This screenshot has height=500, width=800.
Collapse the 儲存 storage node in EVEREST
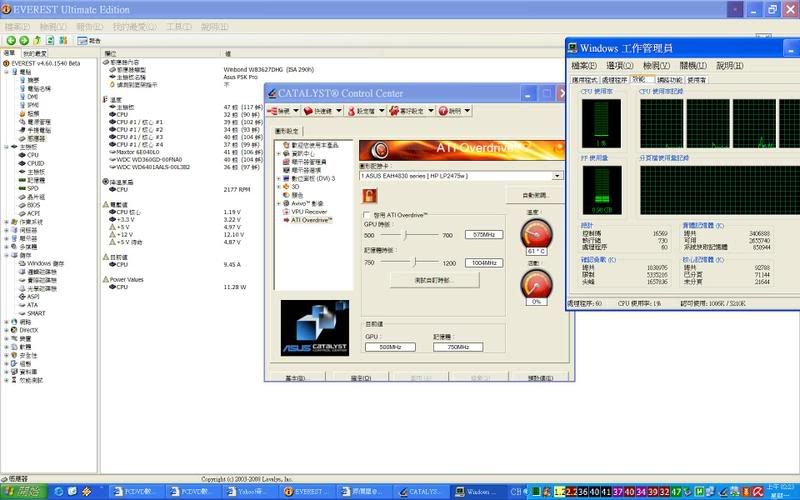point(7,255)
